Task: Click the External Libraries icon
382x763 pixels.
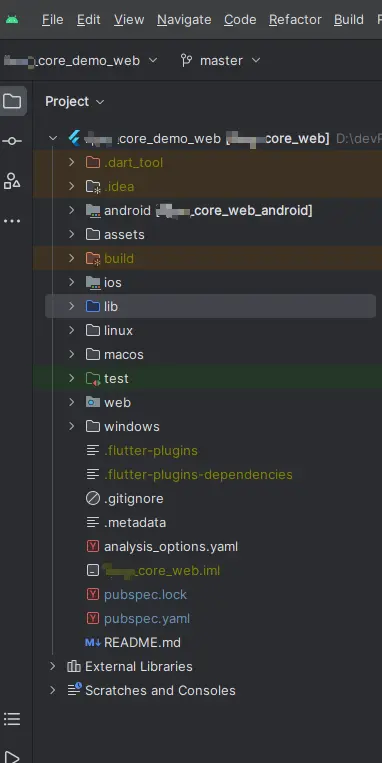Action: [73, 666]
